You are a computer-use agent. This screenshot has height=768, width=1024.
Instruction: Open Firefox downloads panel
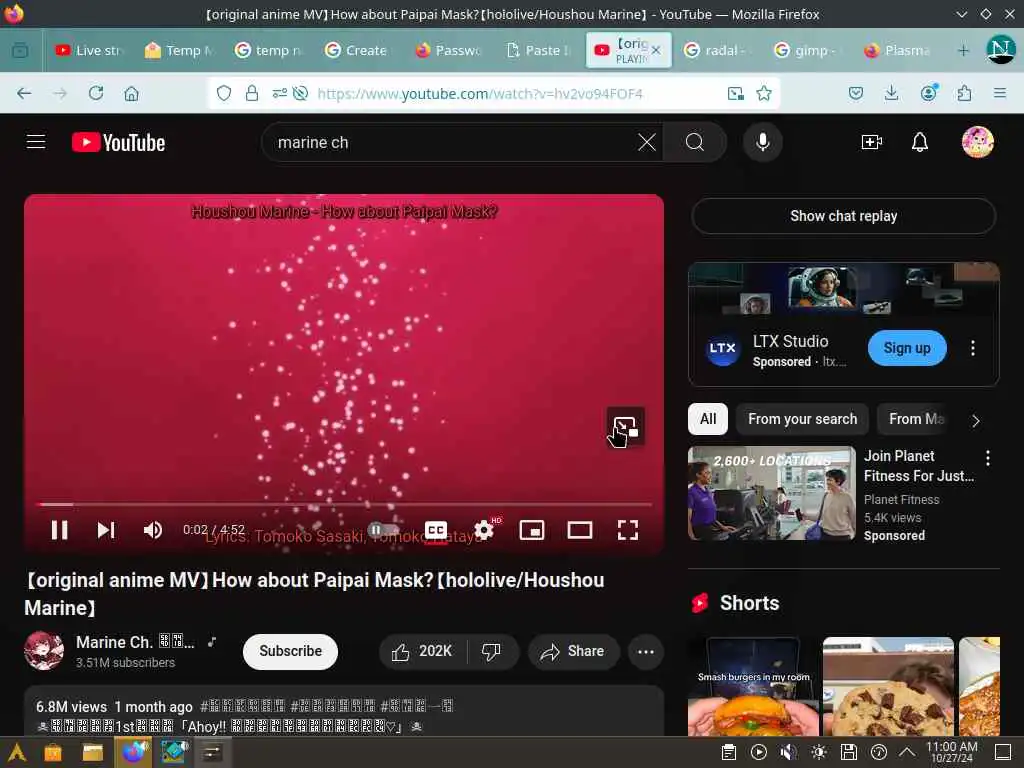coord(891,93)
